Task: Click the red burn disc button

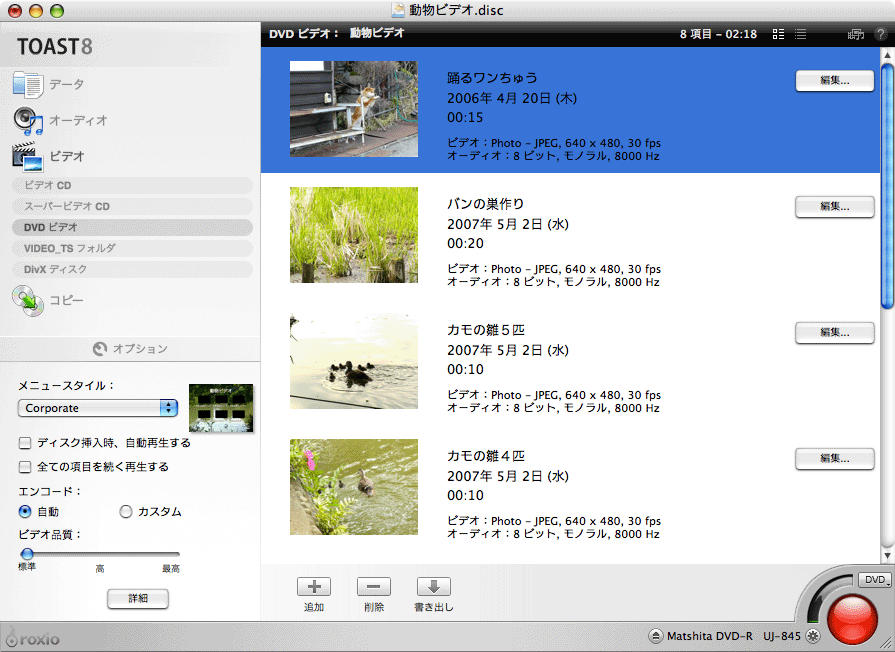Action: (852, 618)
